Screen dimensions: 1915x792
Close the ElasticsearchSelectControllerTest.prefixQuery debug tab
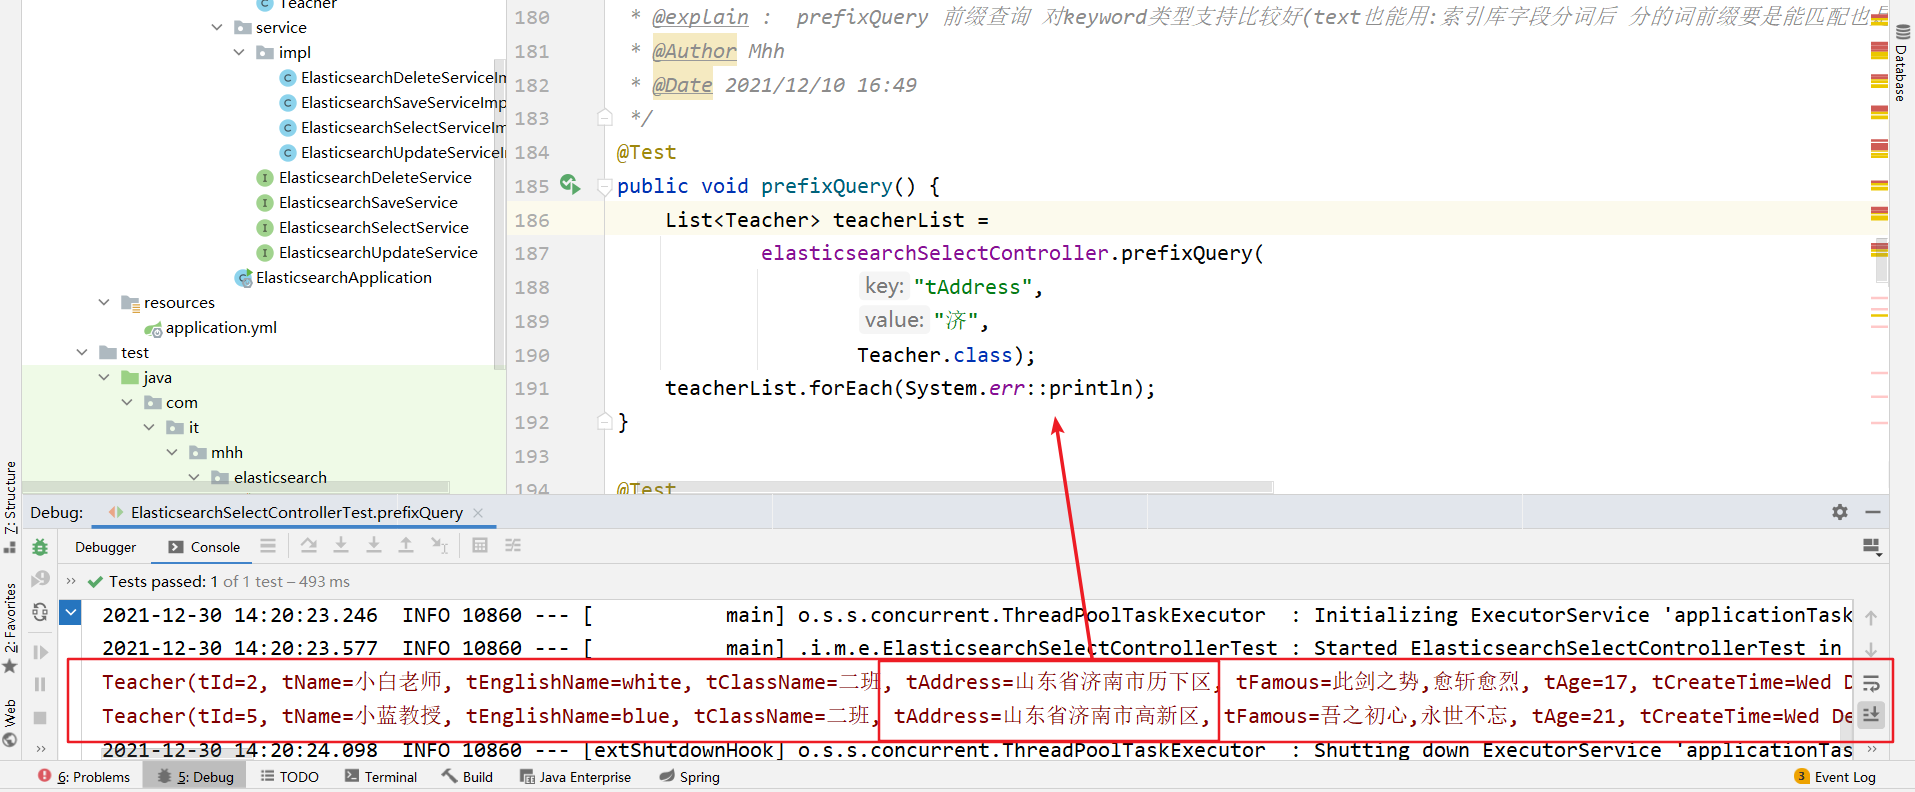(x=478, y=513)
